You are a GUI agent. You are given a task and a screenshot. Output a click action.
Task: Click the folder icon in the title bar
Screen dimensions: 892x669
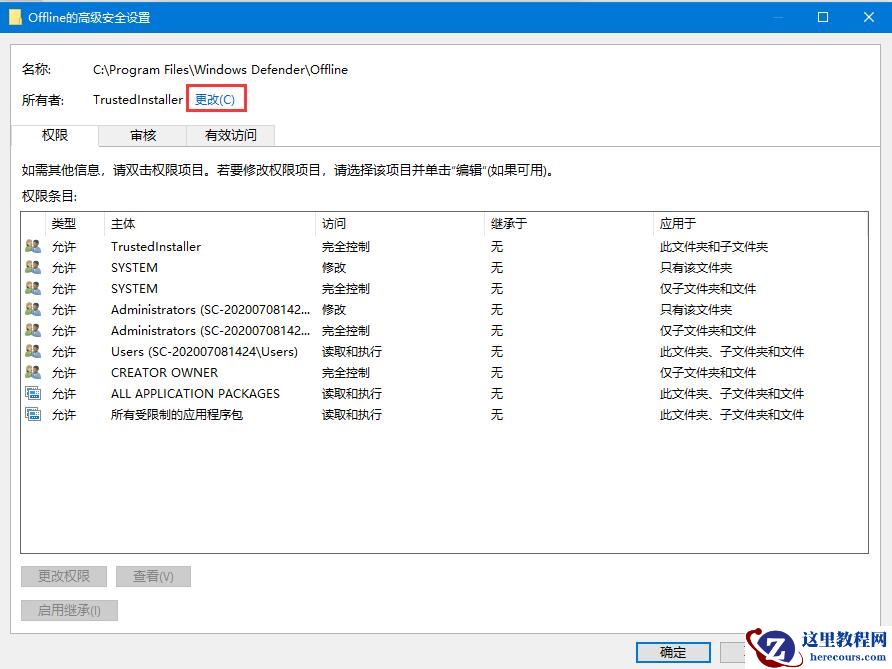[15, 16]
